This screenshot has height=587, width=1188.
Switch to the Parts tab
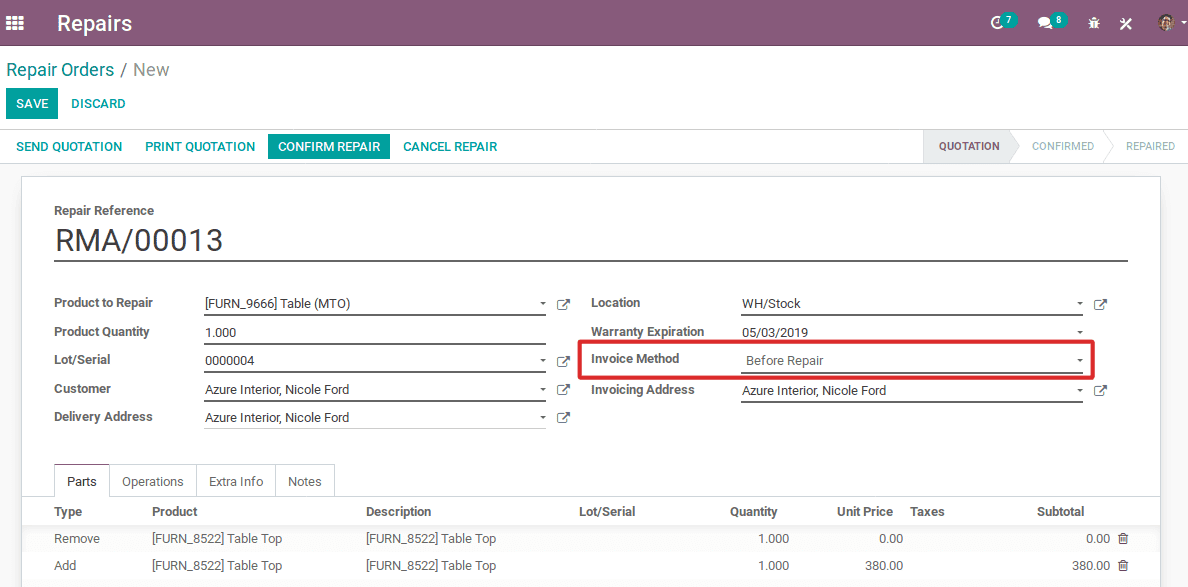click(x=82, y=481)
